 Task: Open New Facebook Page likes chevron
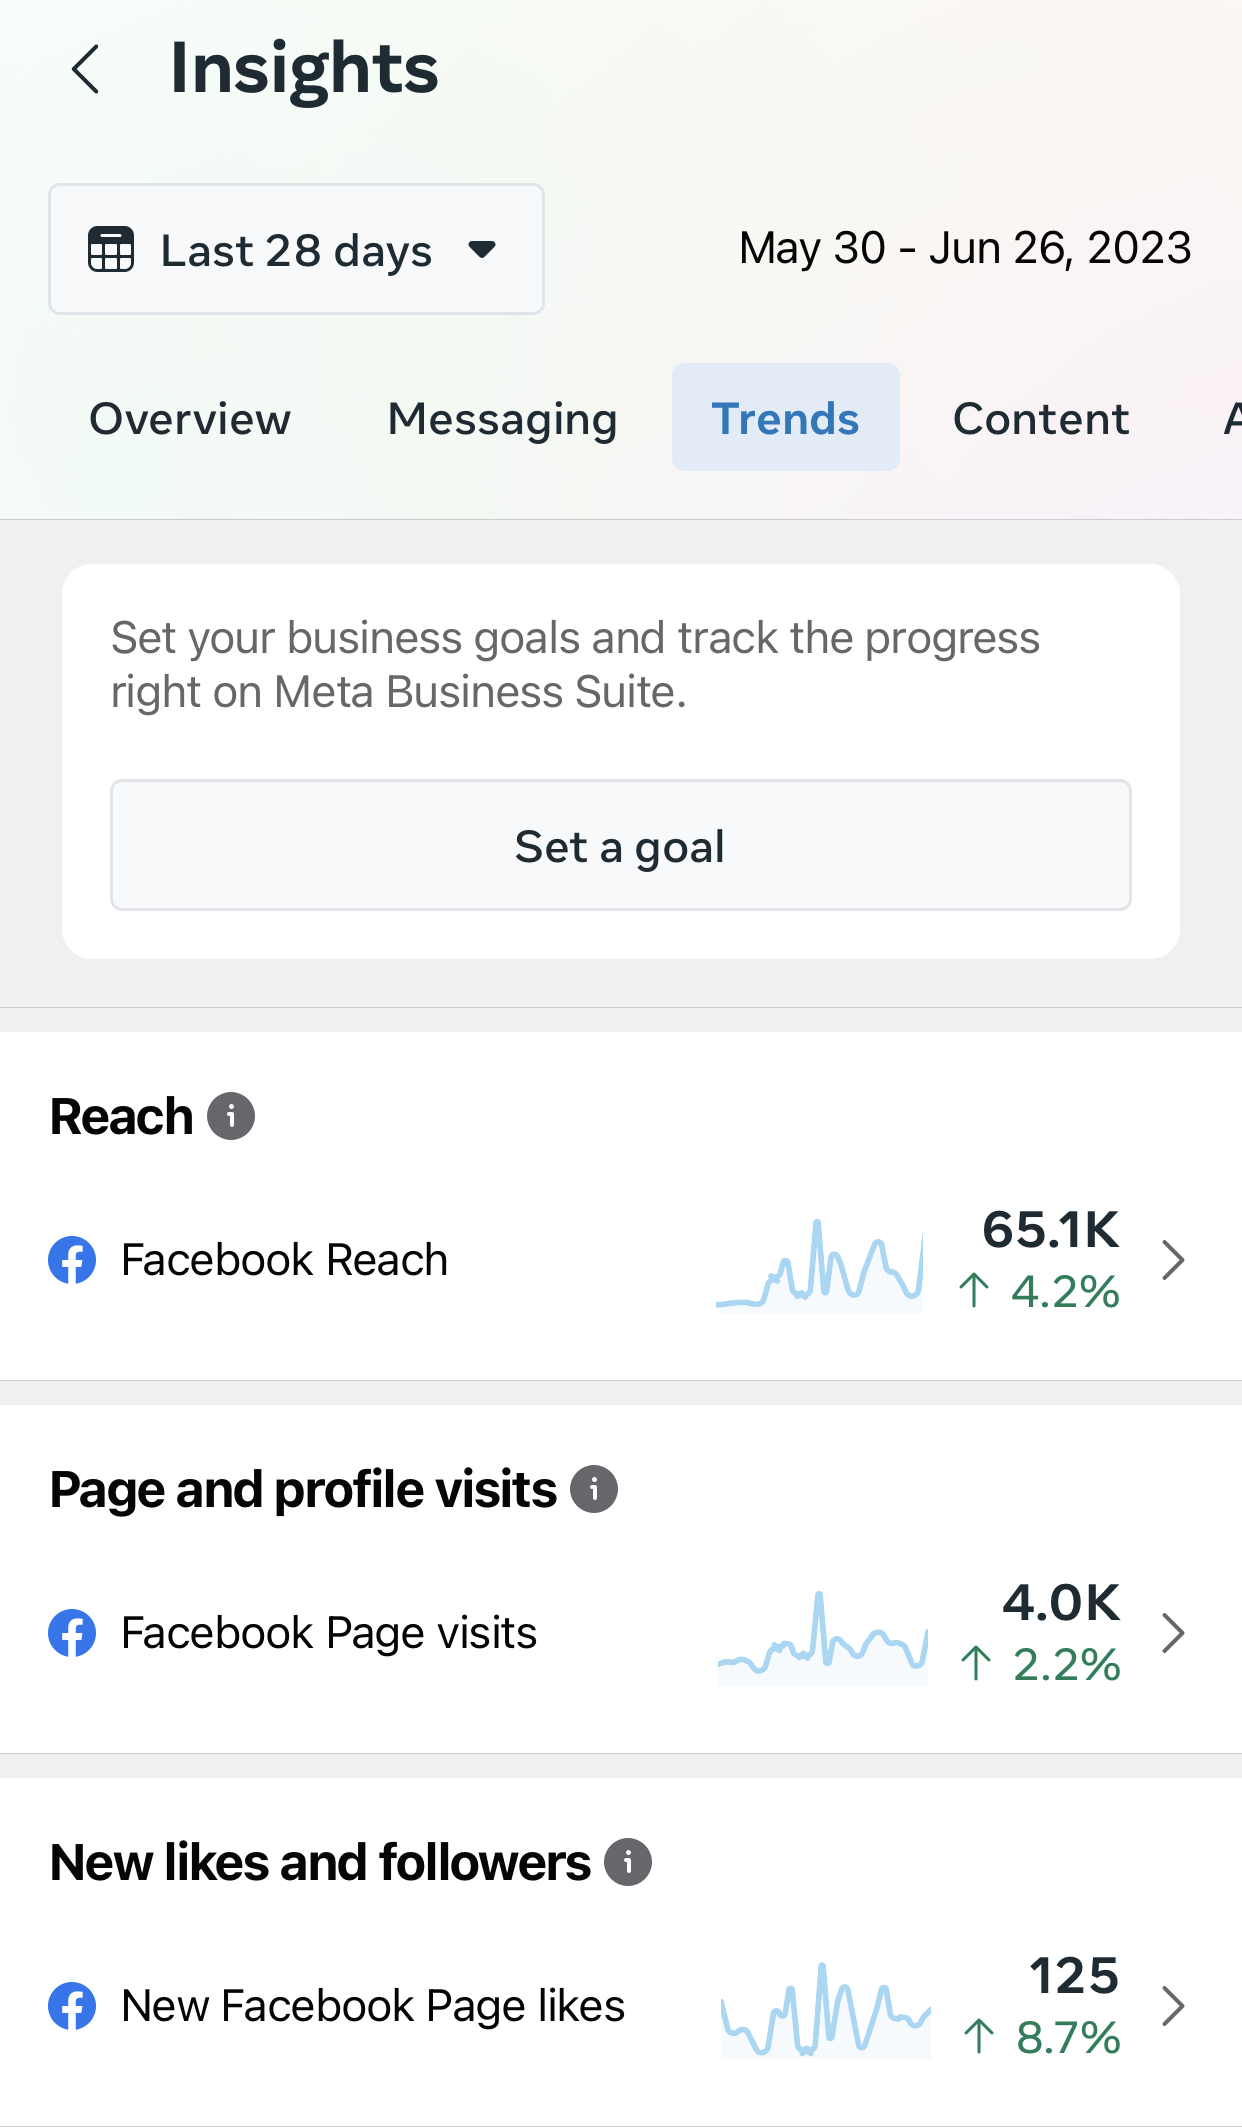(x=1173, y=2006)
